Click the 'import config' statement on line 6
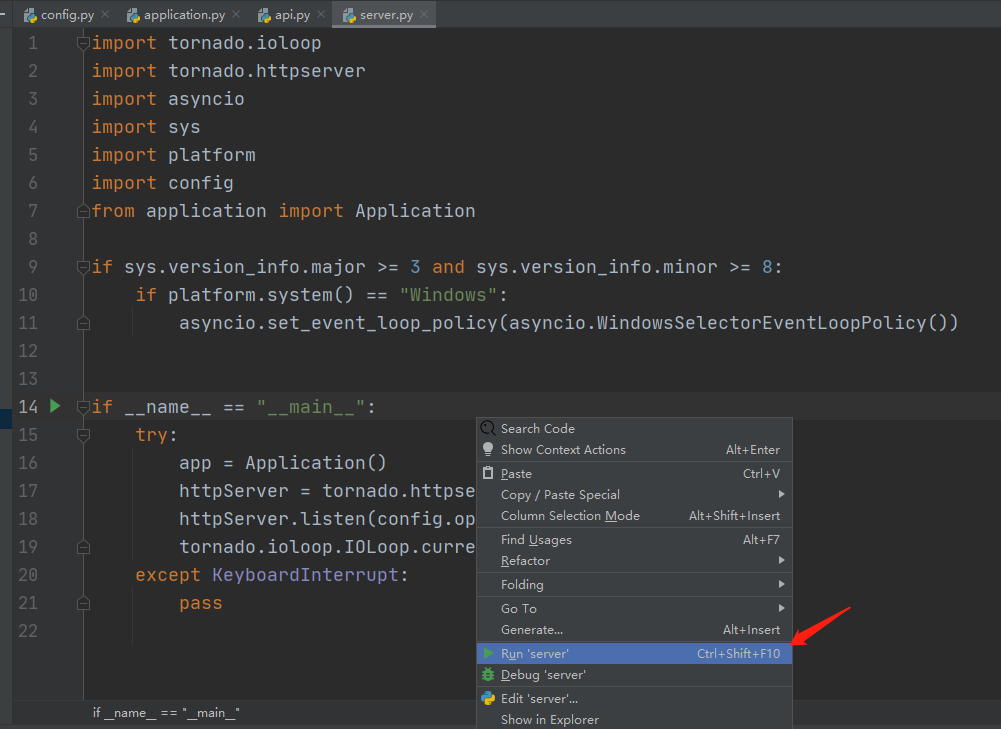The width and height of the screenshot is (1001, 729). pyautogui.click(x=163, y=183)
